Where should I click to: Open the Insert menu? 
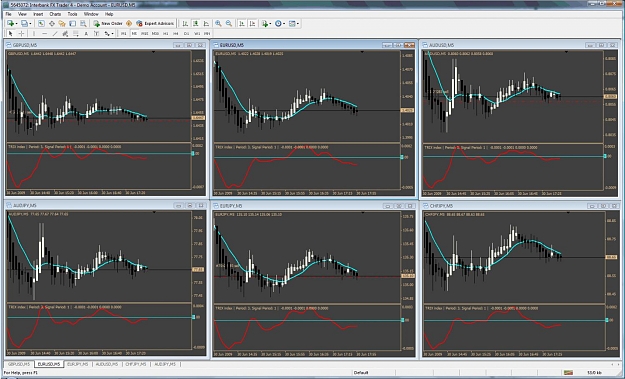click(38, 14)
